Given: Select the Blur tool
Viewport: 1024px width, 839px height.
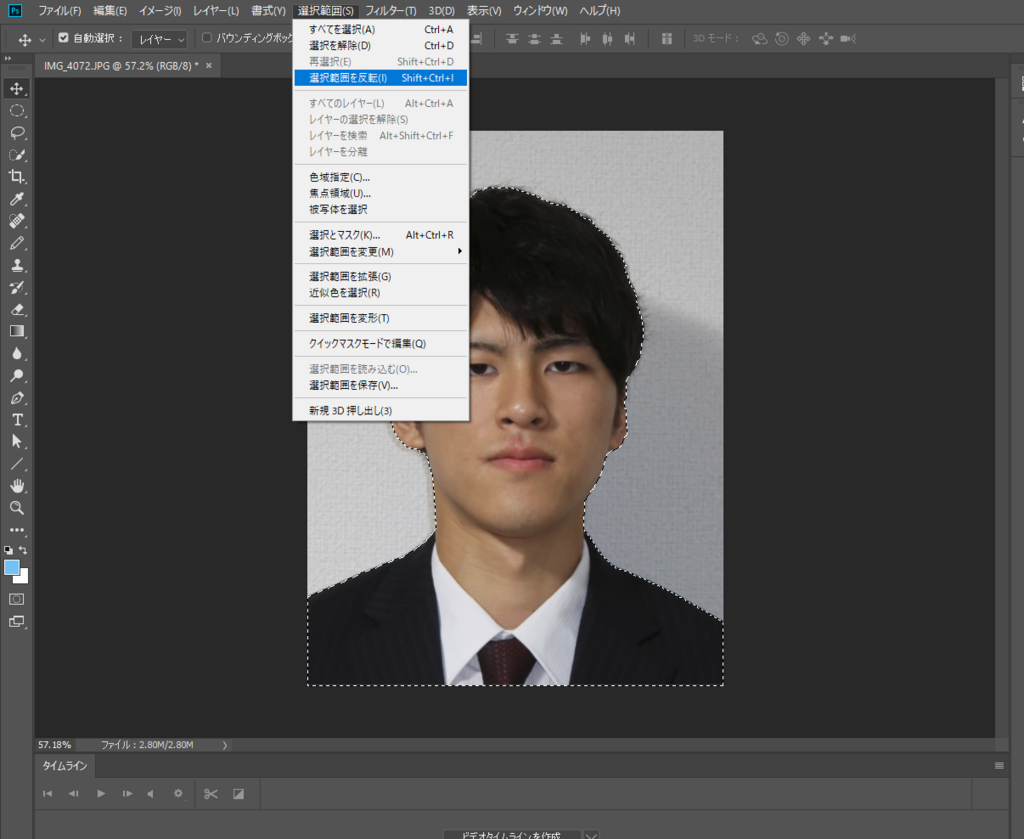Looking at the screenshot, I should click(x=17, y=353).
